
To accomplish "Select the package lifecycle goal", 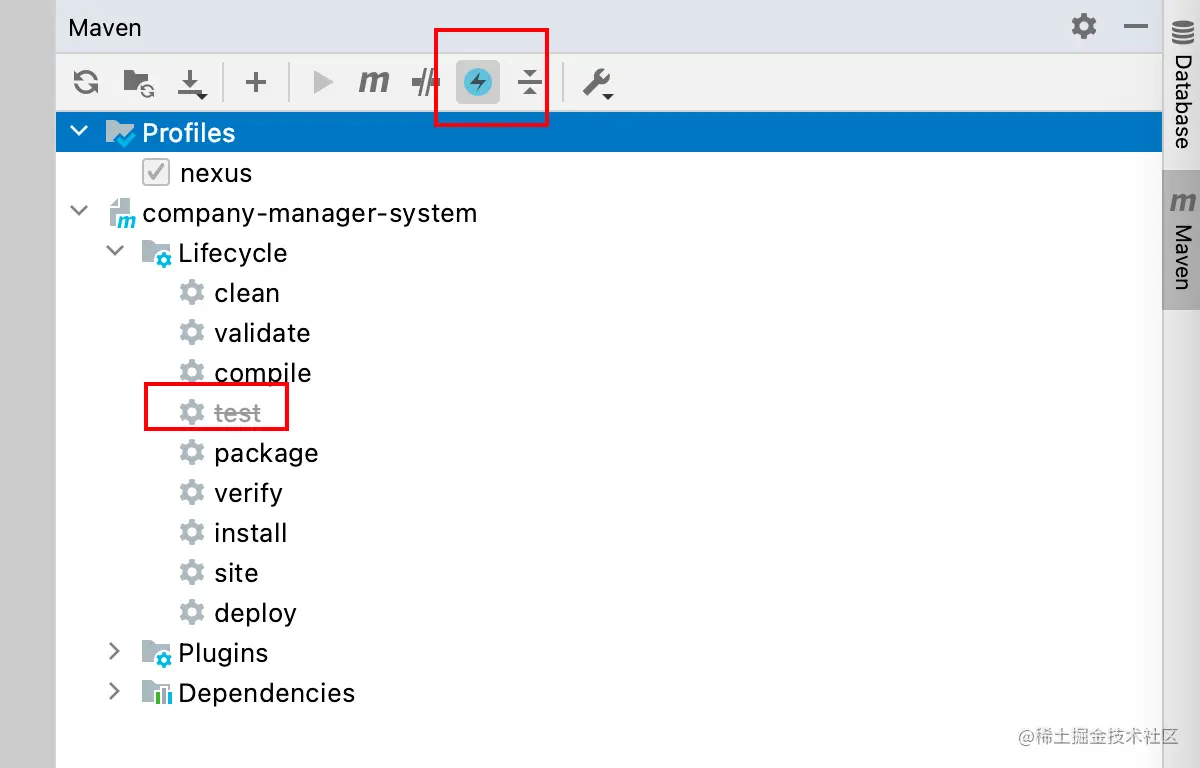I will (266, 453).
